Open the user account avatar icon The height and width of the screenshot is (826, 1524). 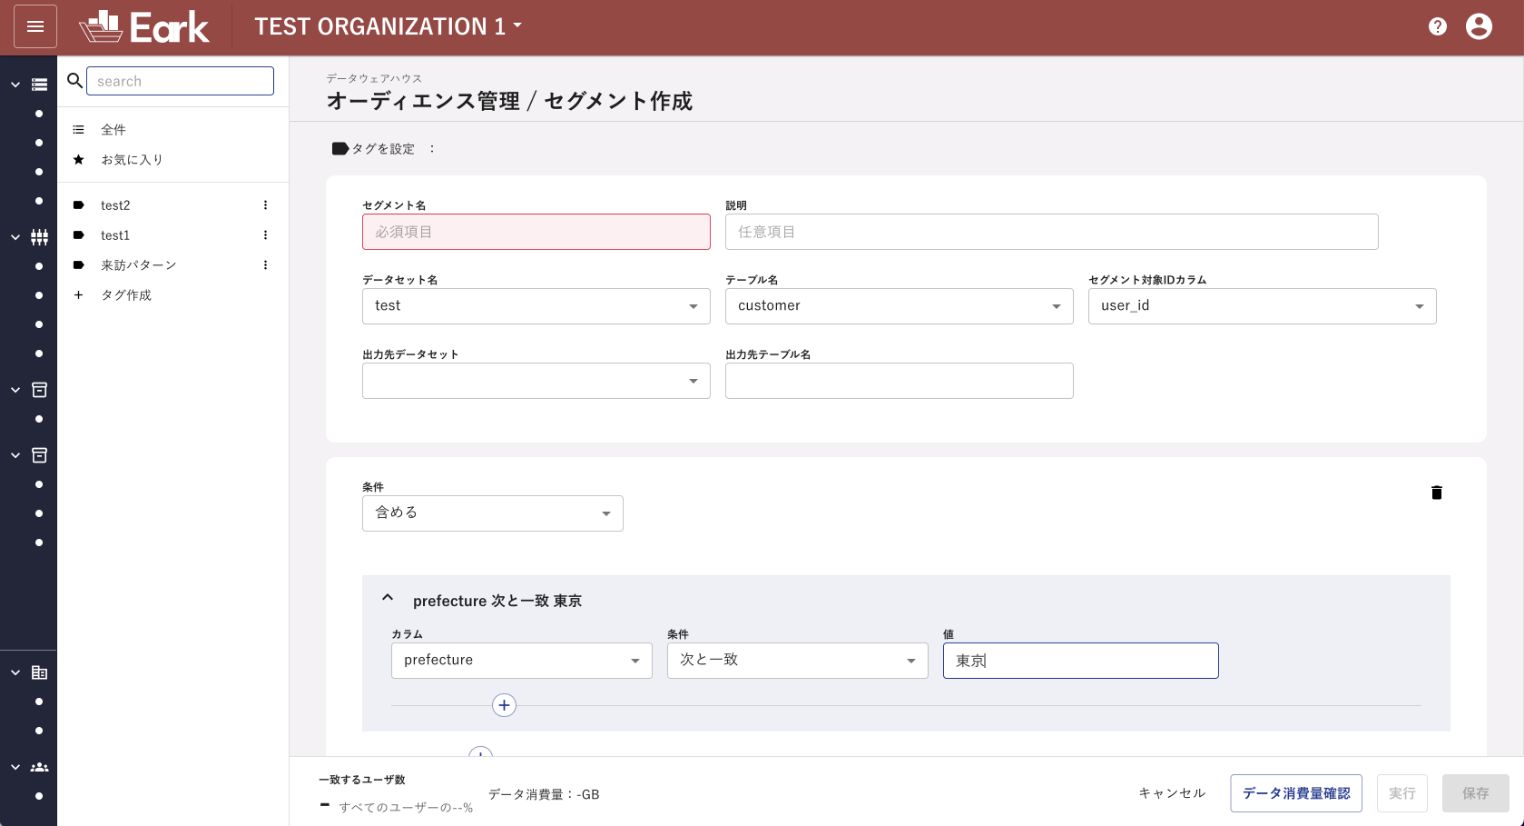[1478, 27]
